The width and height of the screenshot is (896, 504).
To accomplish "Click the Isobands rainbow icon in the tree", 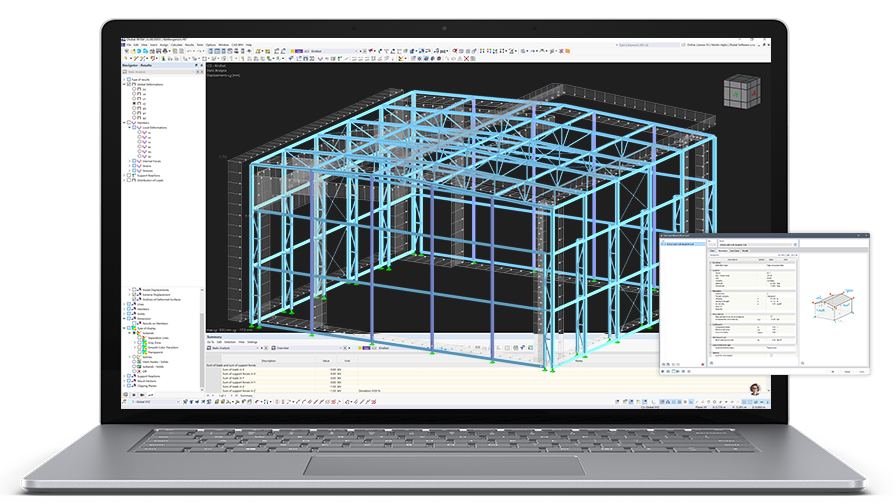I will point(139,333).
